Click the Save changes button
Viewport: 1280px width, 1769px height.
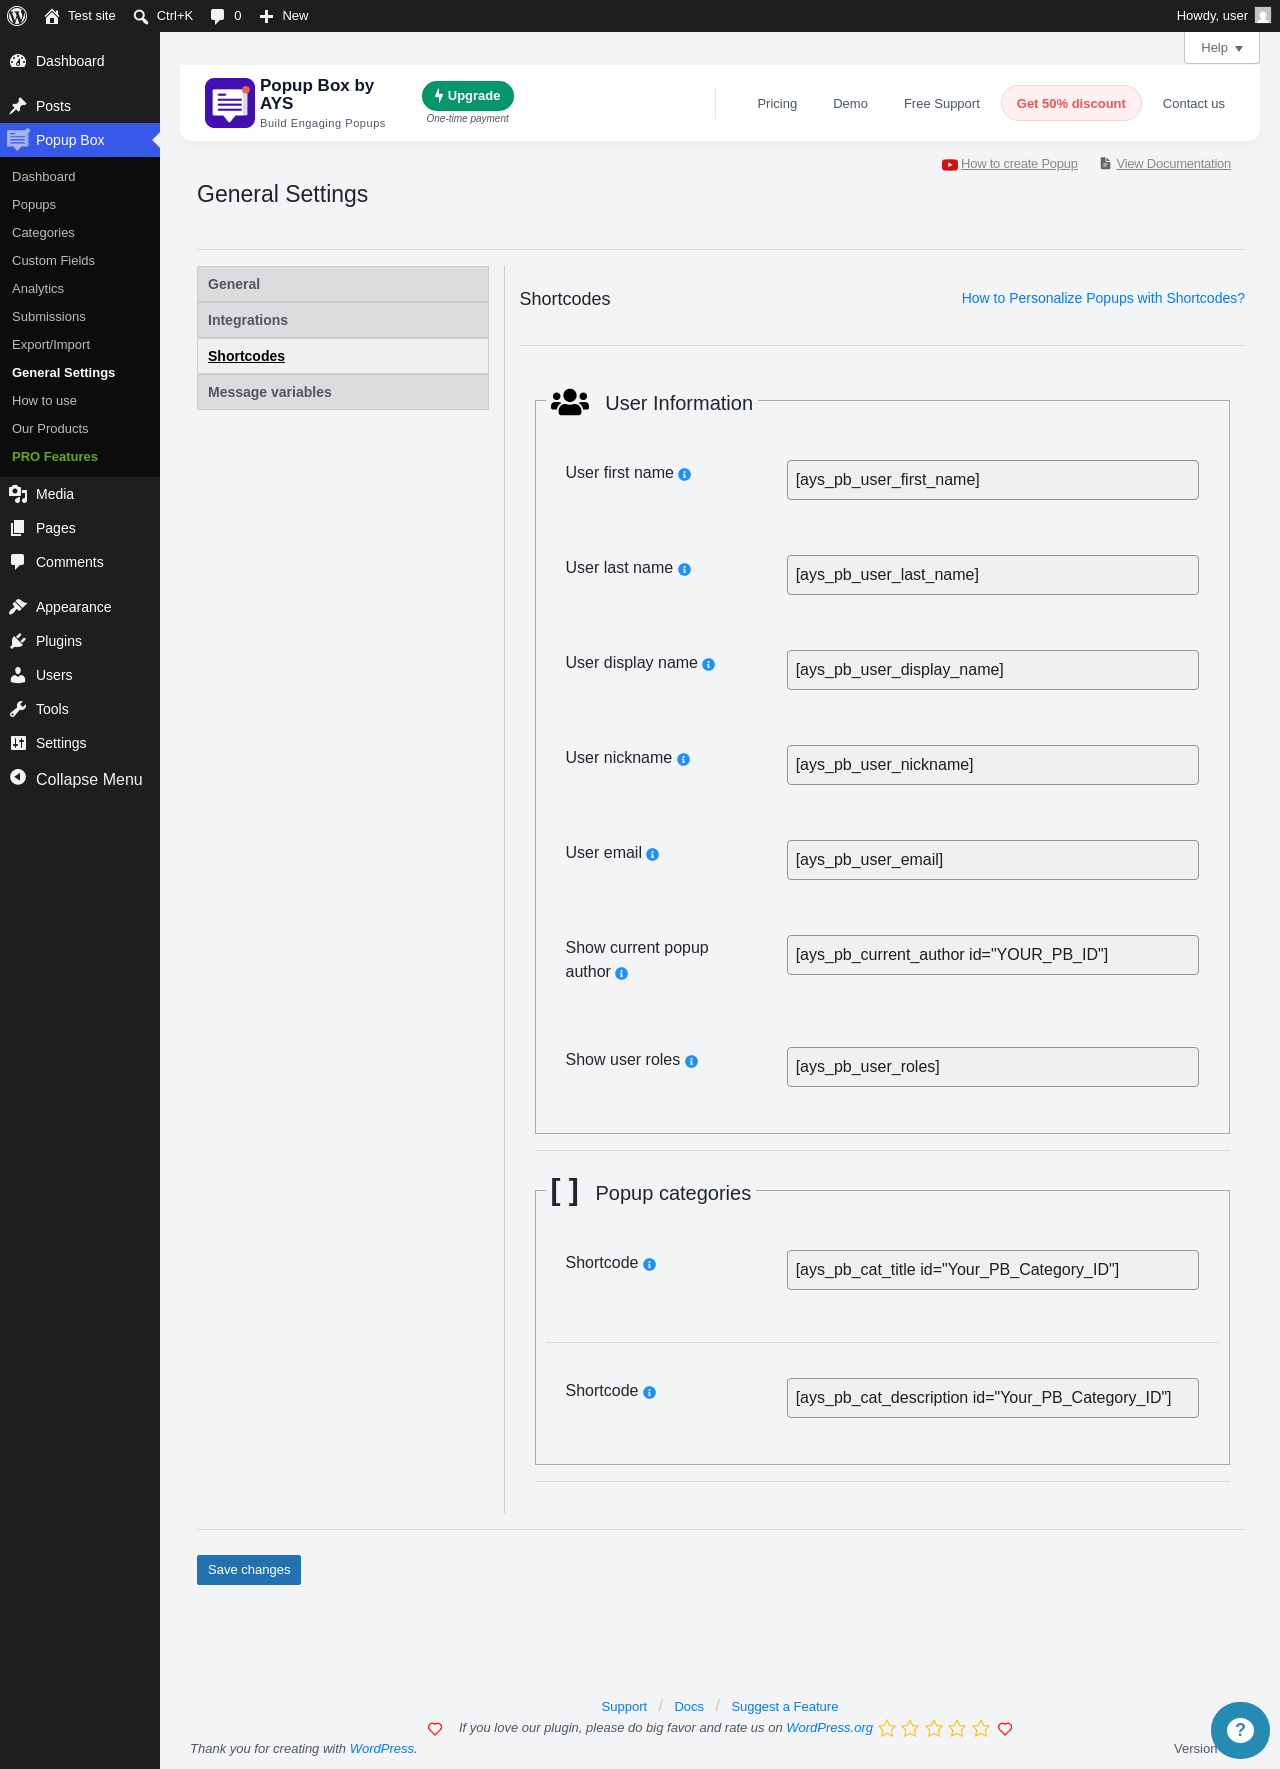click(249, 1570)
